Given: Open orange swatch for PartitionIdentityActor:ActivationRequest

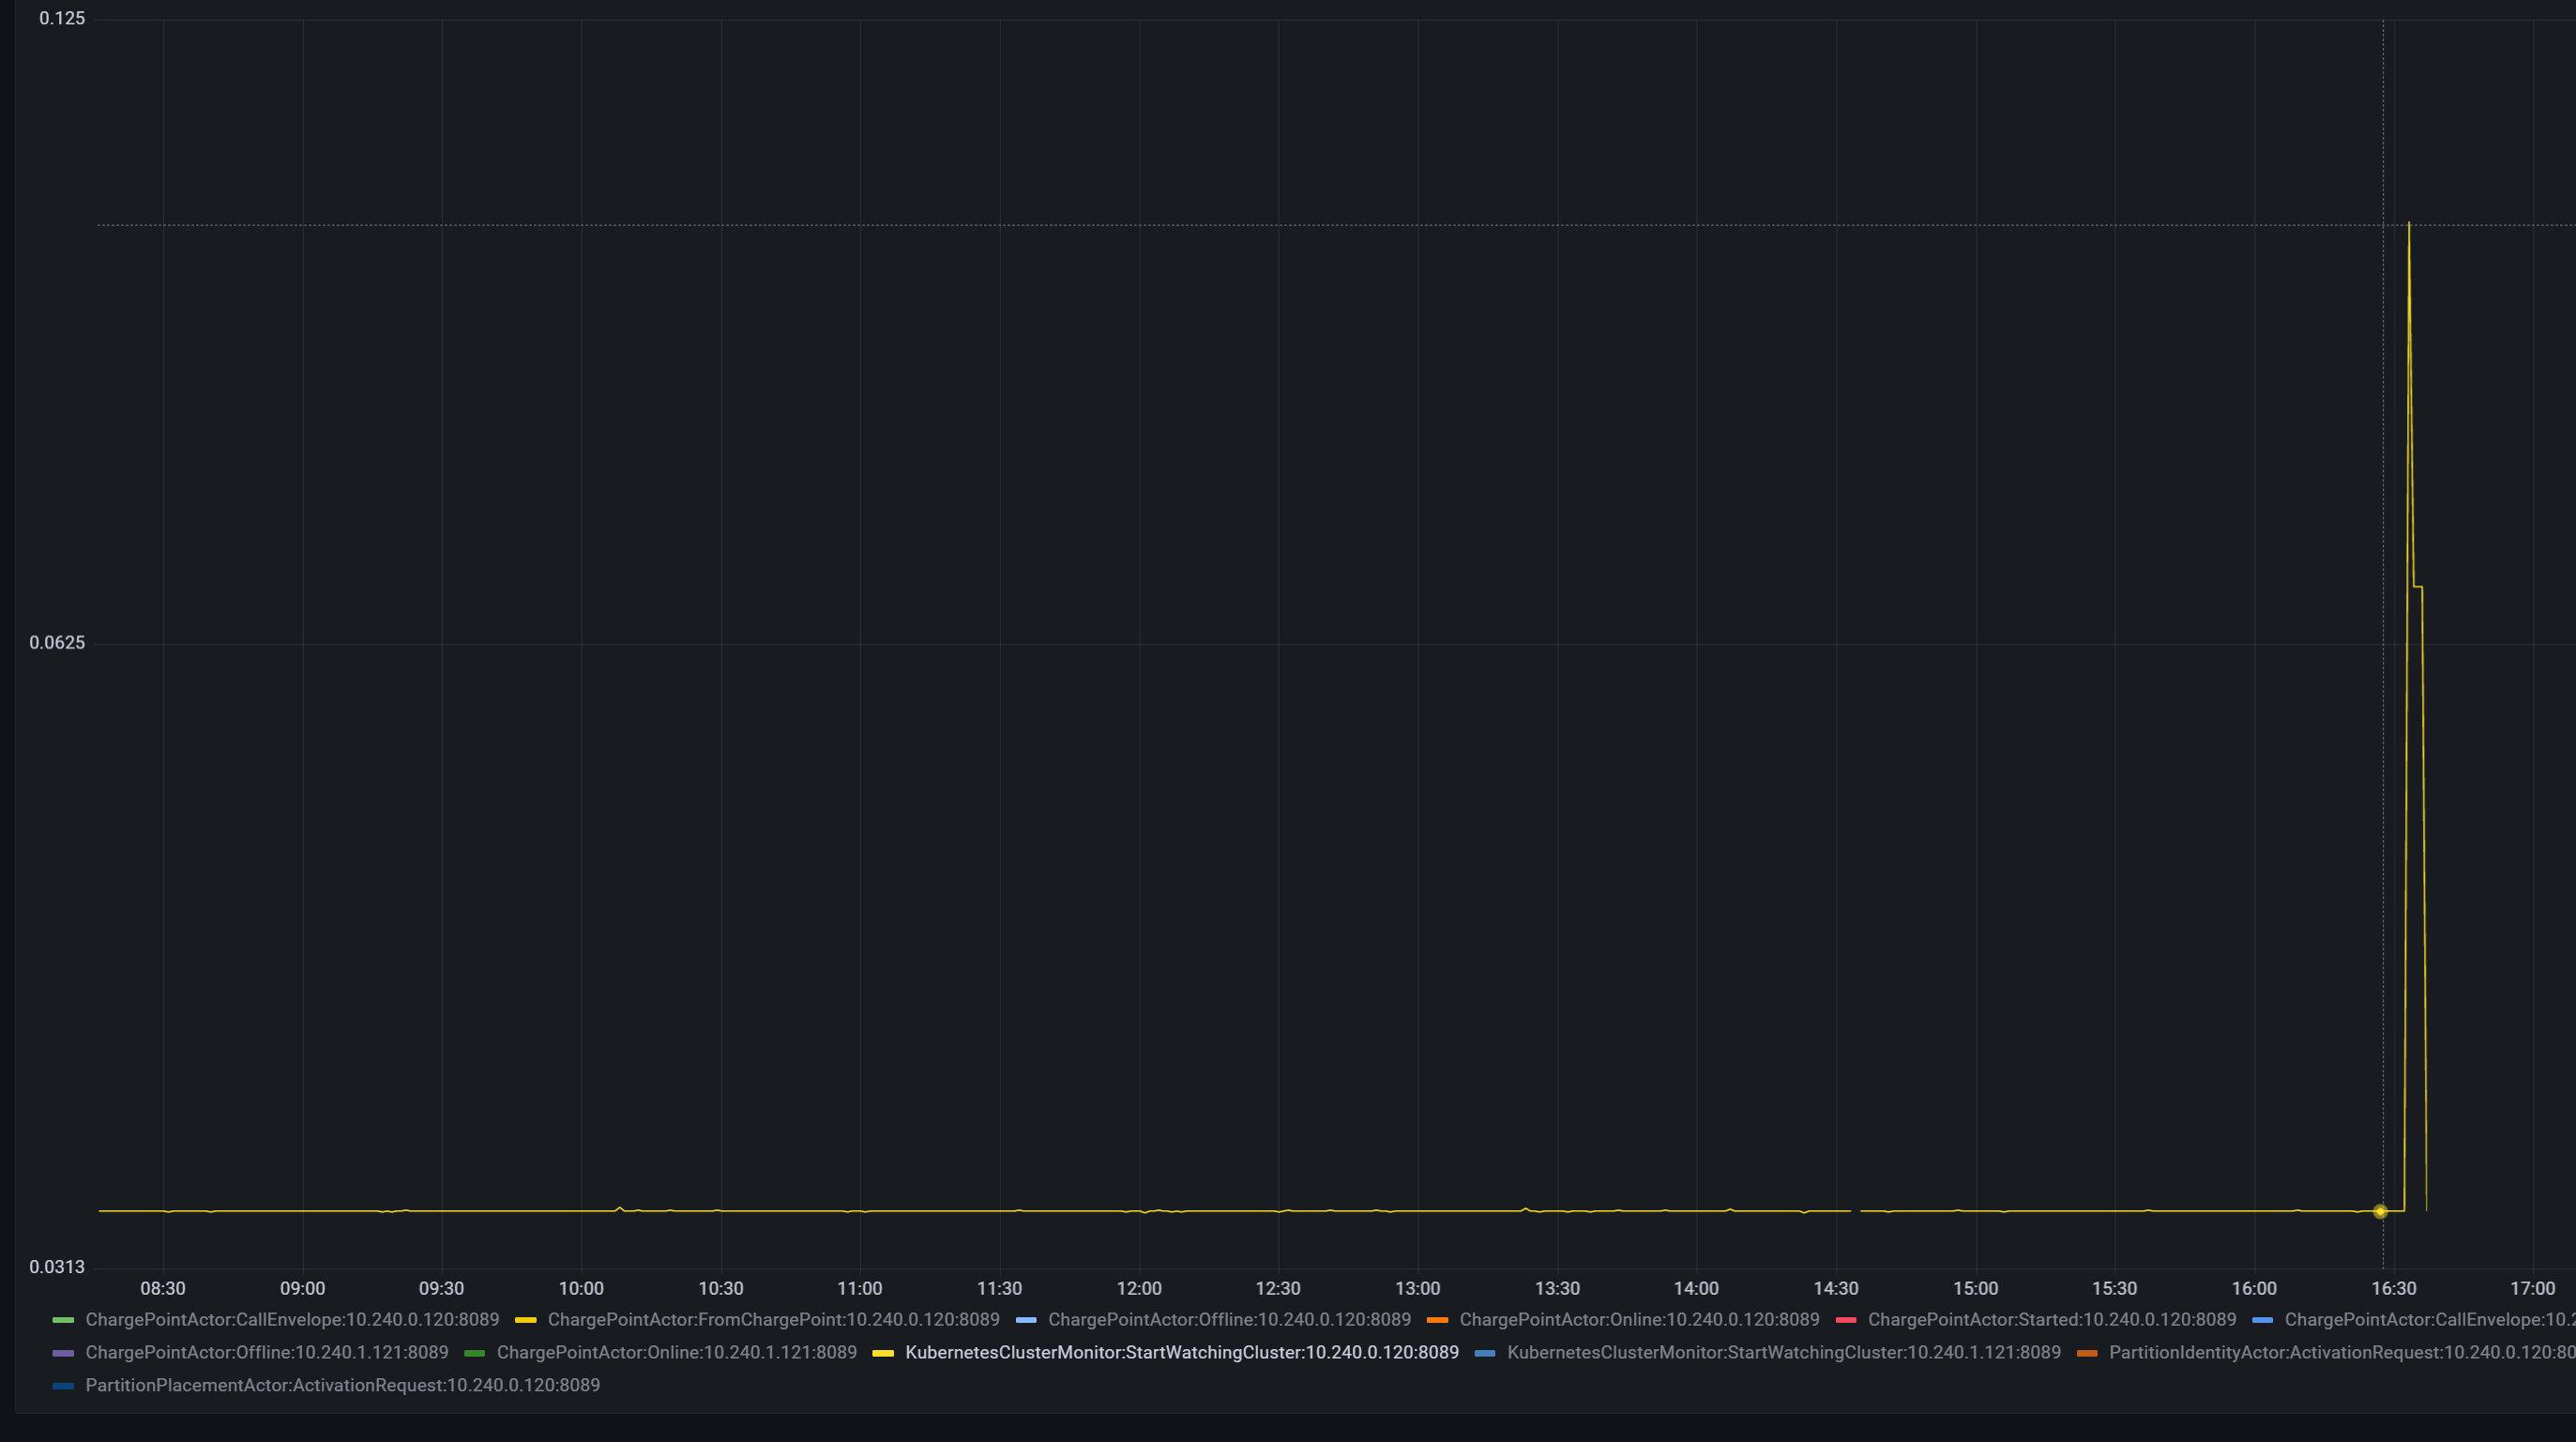Looking at the screenshot, I should [x=2087, y=1353].
